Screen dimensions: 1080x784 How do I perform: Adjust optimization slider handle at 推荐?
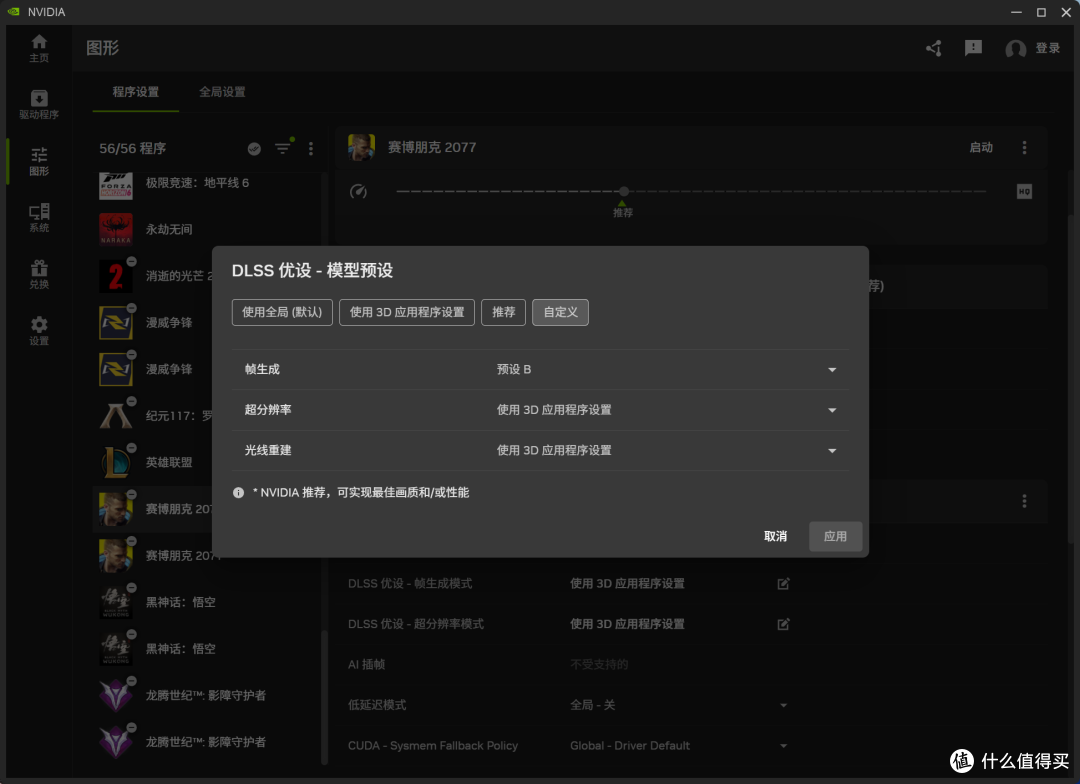[x=623, y=192]
